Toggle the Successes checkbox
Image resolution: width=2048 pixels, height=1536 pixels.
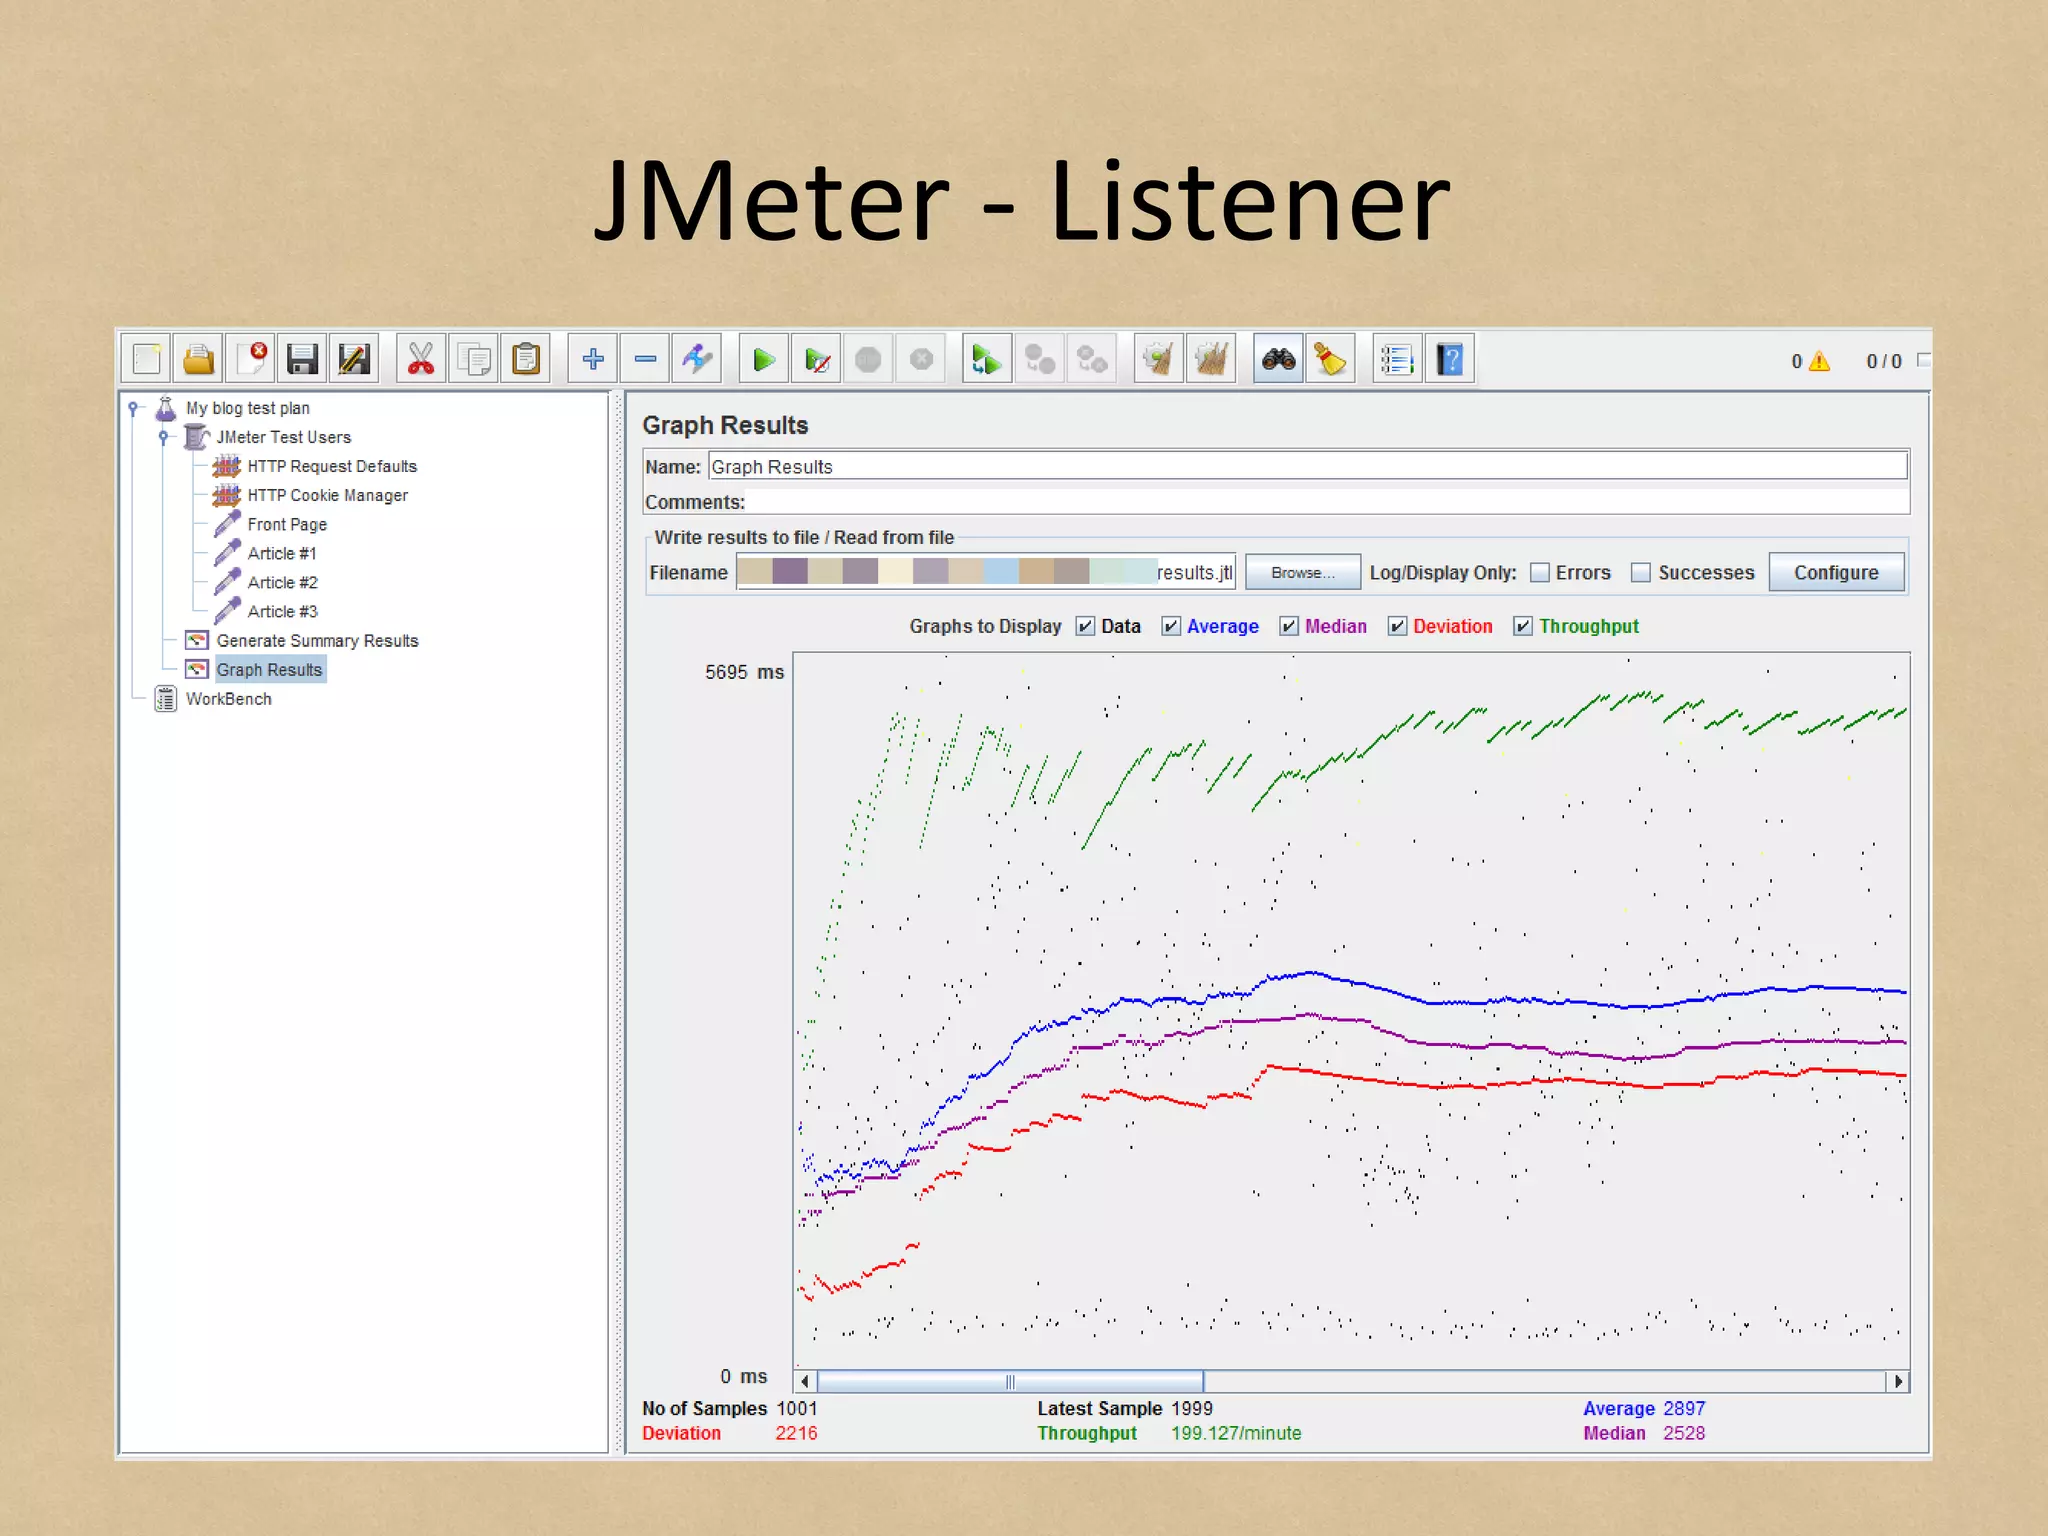[x=1641, y=572]
